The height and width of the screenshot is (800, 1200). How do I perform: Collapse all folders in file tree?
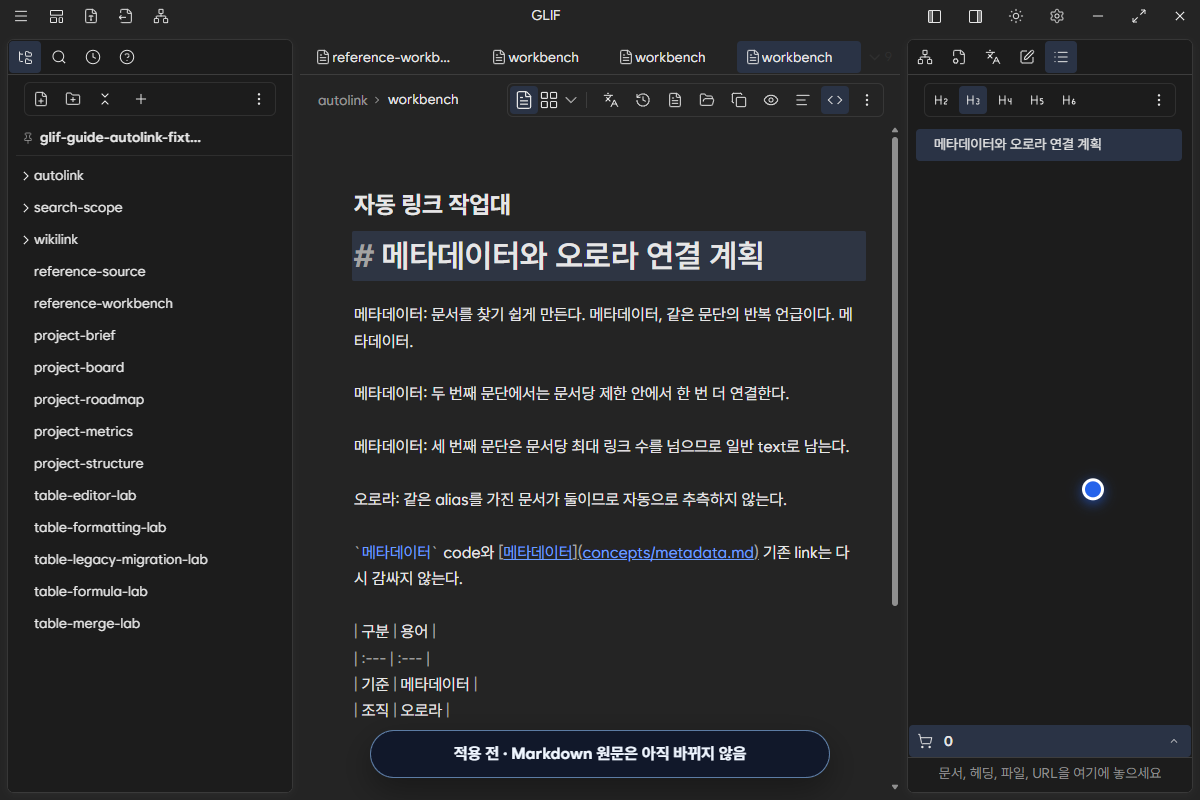pyautogui.click(x=105, y=99)
